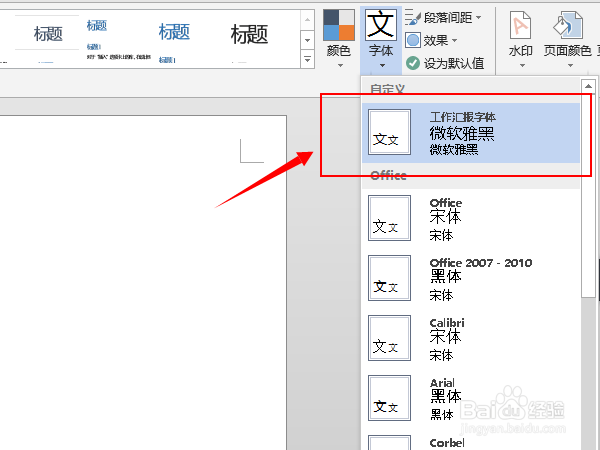Click the dropdown arrow under 颜色

point(340,66)
